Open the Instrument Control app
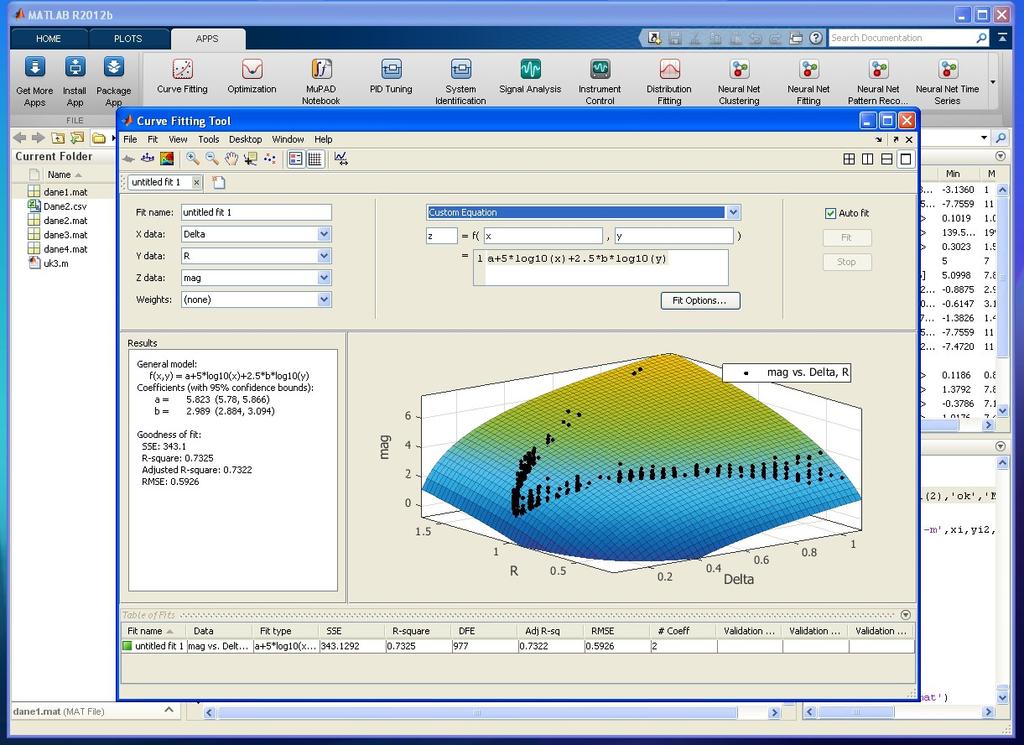This screenshot has height=745, width=1024. (600, 82)
